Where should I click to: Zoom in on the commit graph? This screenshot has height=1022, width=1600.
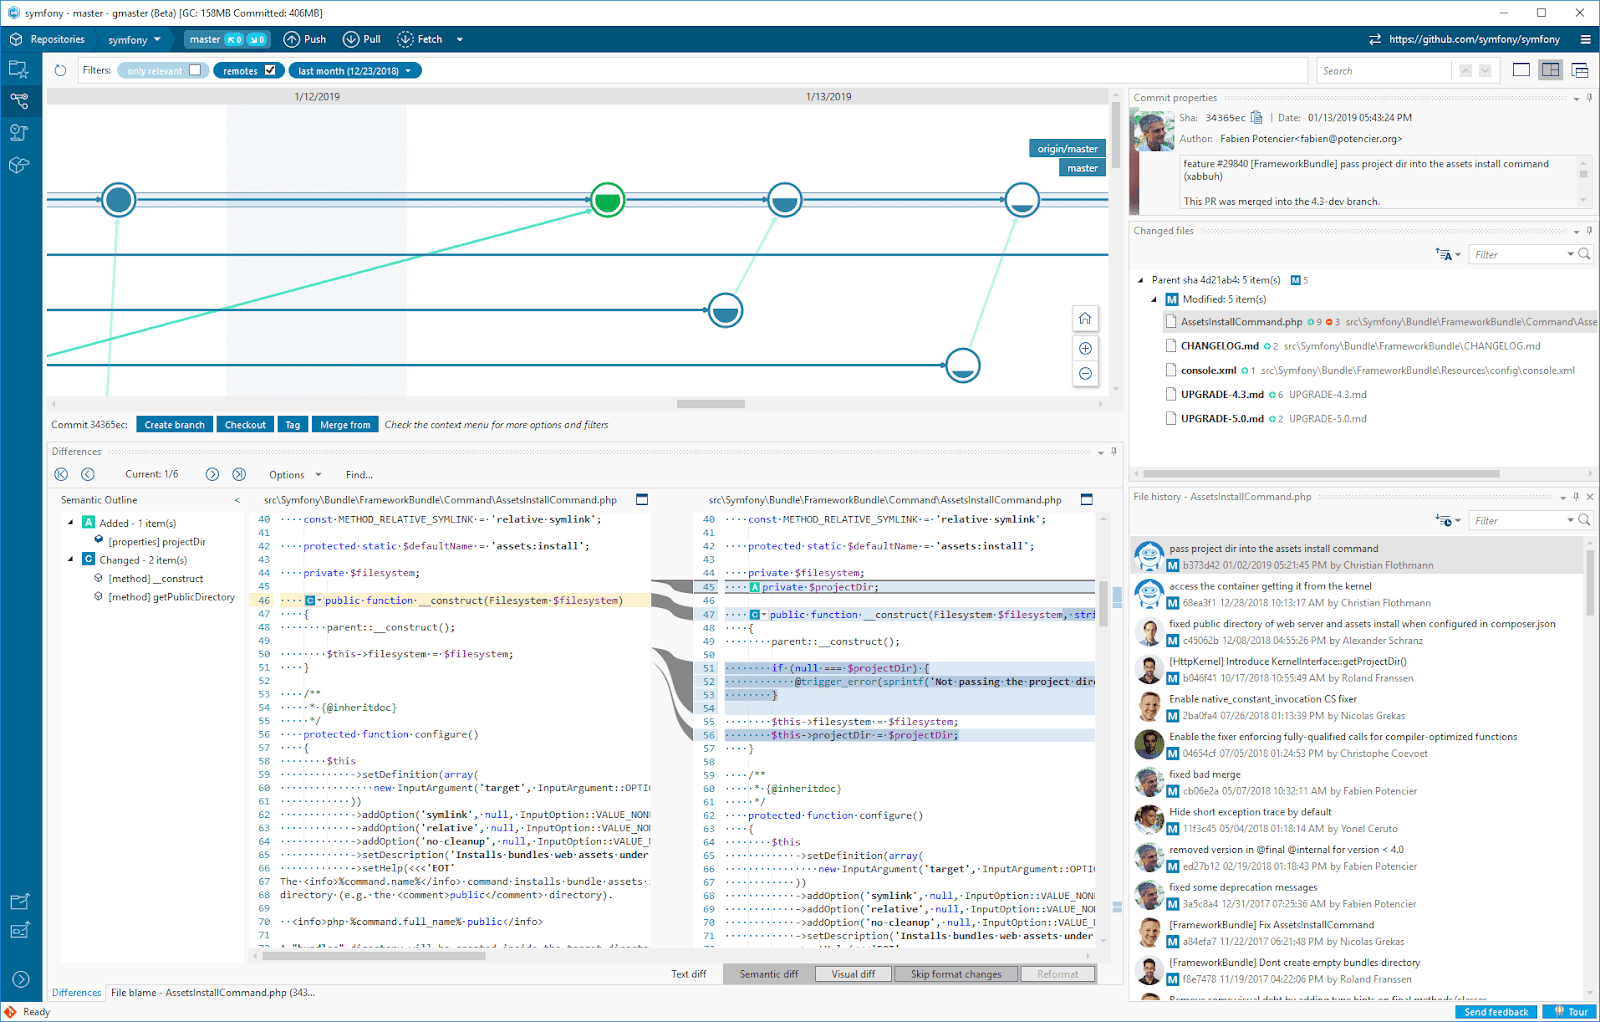1085,348
